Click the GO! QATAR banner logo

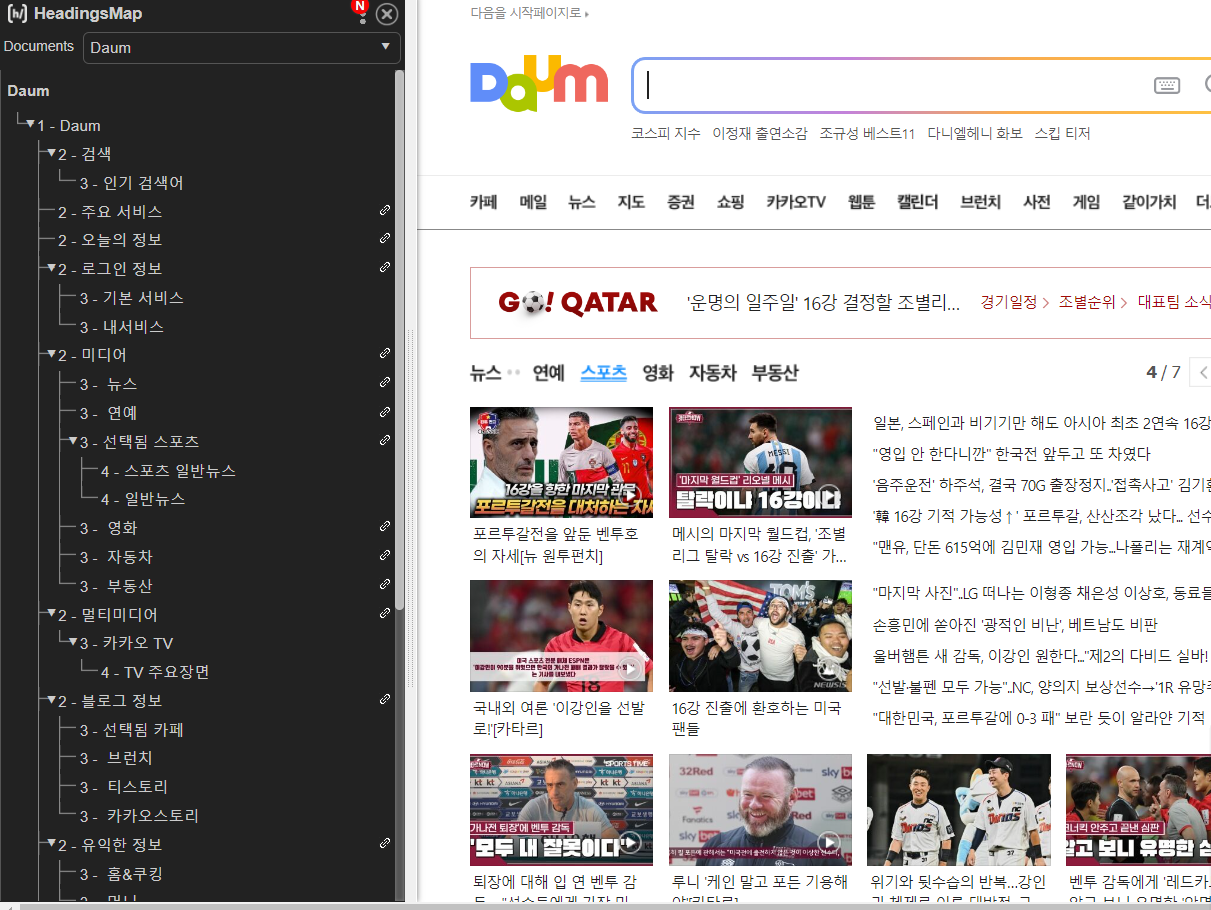tap(578, 302)
